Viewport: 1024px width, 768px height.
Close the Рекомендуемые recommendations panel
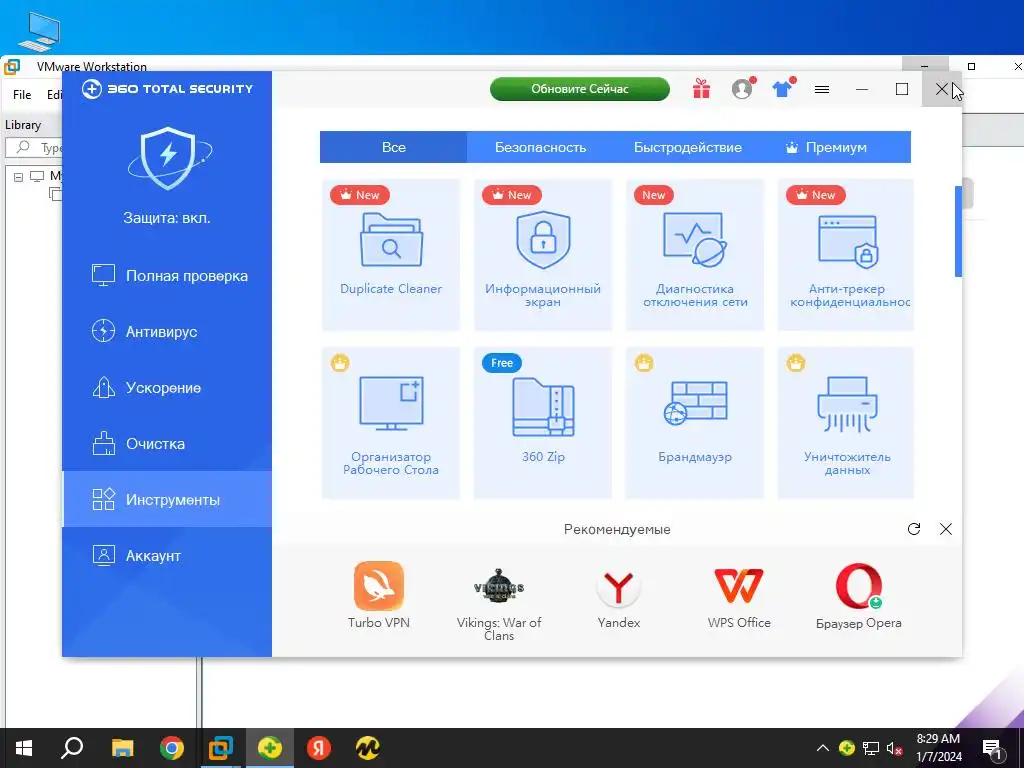(x=946, y=529)
